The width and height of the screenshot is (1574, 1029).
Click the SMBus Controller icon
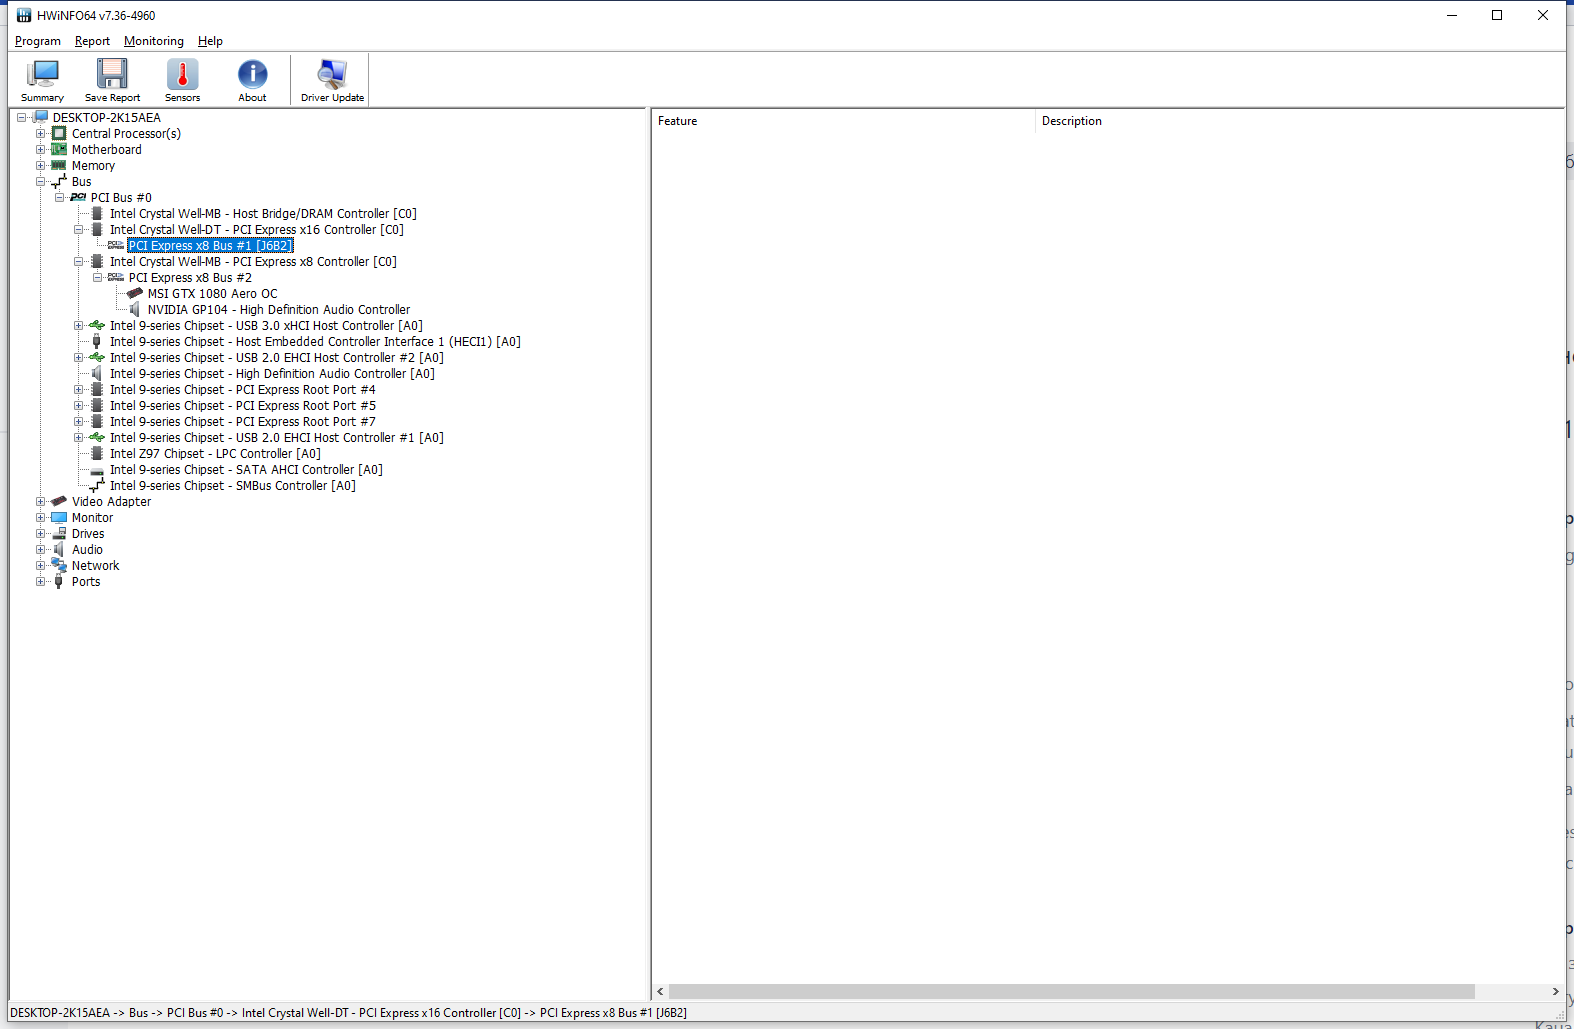pos(97,485)
